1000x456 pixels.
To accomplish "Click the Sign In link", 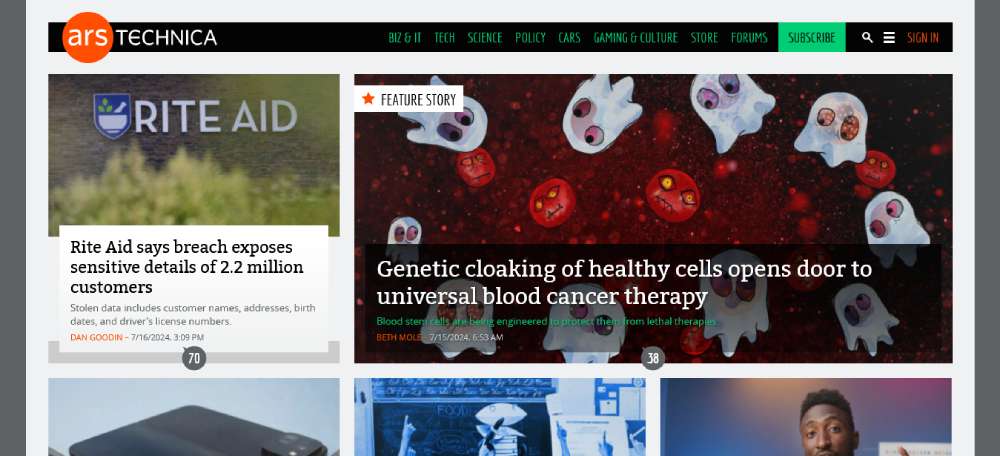I will (923, 38).
